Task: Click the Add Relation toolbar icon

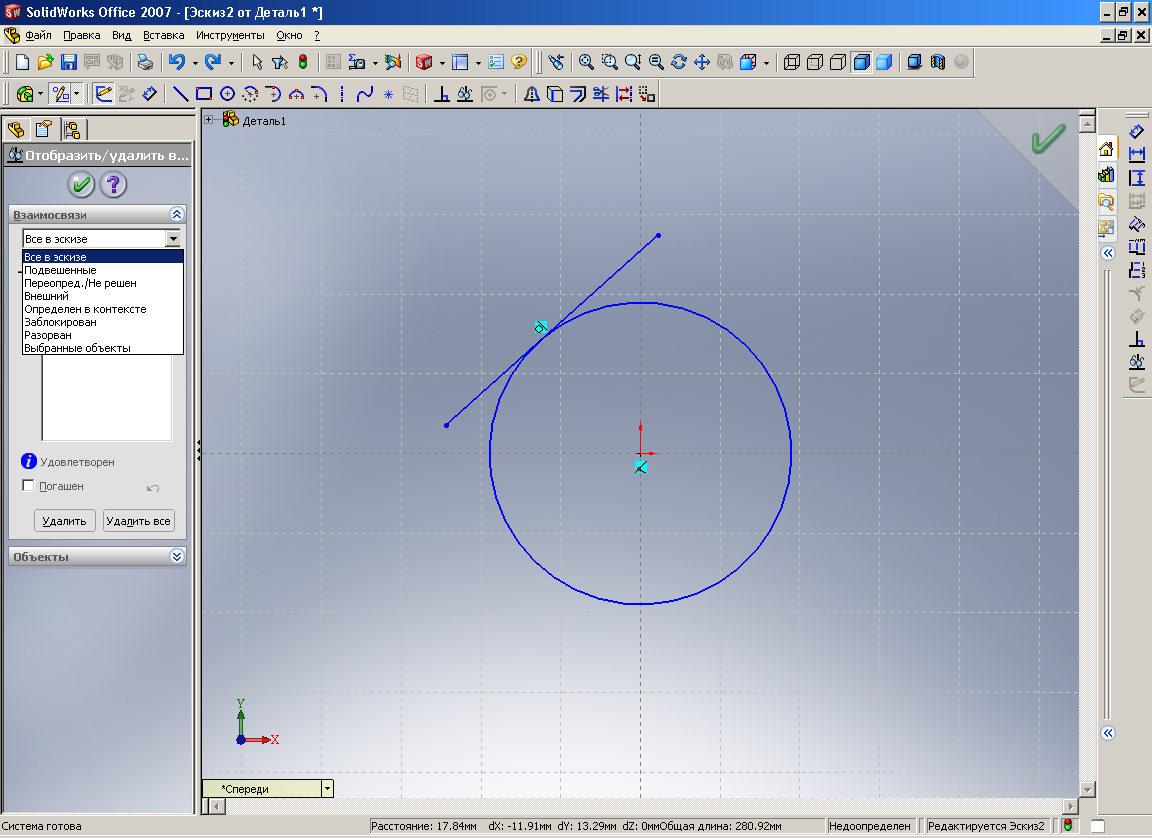Action: coord(441,94)
